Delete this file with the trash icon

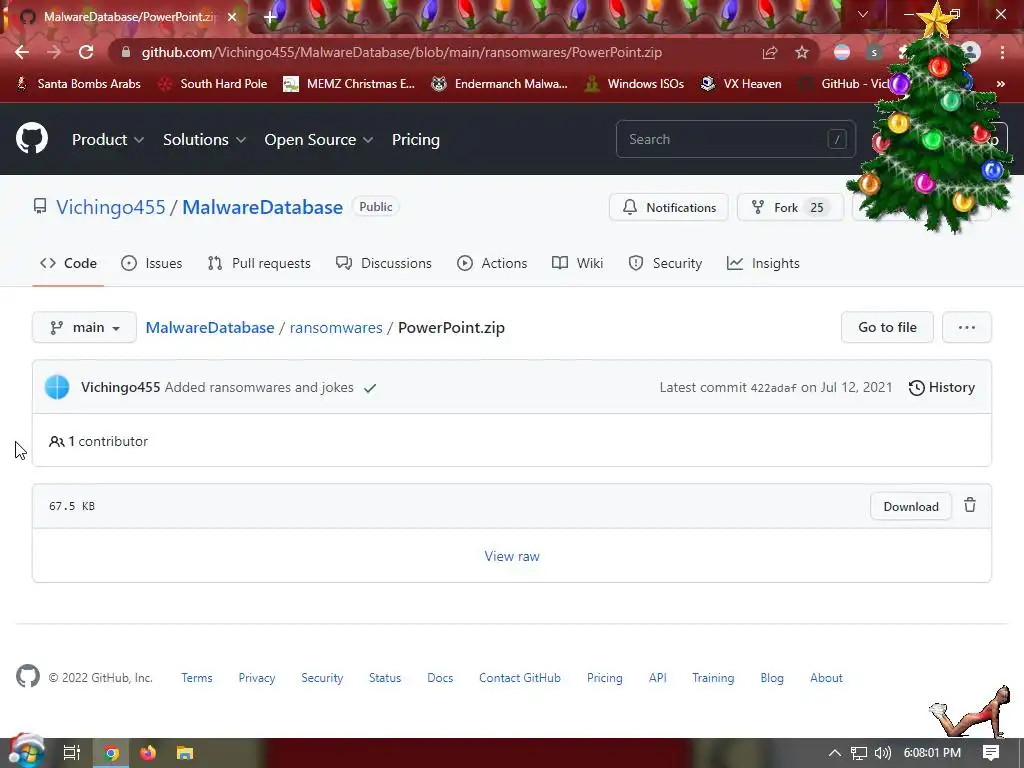[x=970, y=505]
